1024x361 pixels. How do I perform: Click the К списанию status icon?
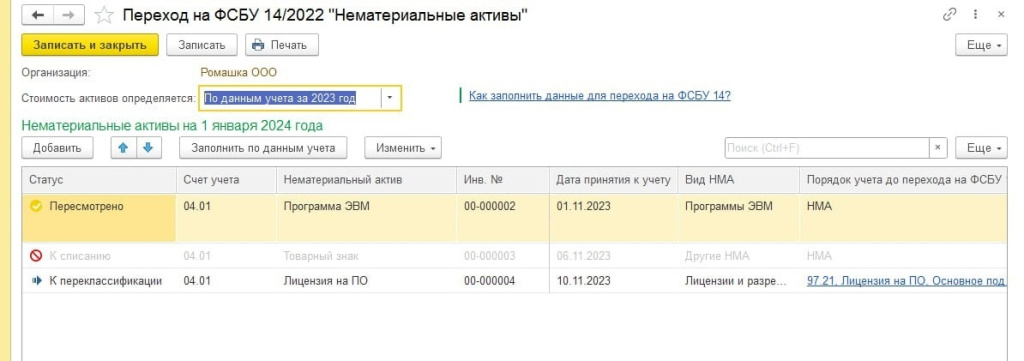(37, 256)
